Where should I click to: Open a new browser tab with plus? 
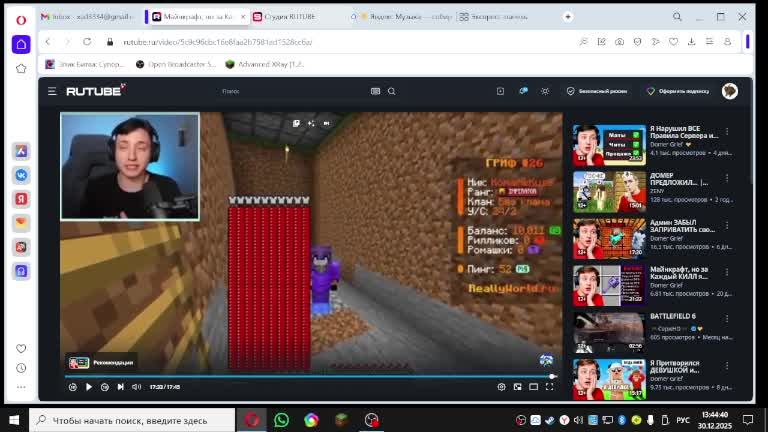pyautogui.click(x=568, y=17)
